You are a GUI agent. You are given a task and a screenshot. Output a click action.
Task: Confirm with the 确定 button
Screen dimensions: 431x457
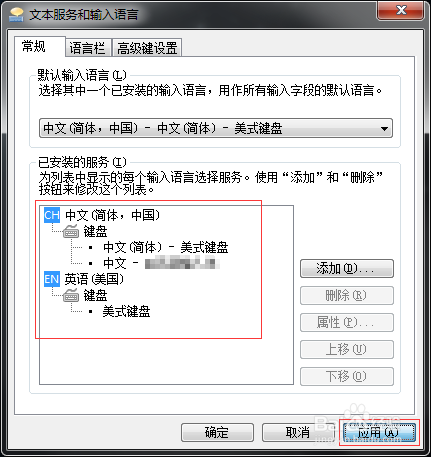pos(217,433)
